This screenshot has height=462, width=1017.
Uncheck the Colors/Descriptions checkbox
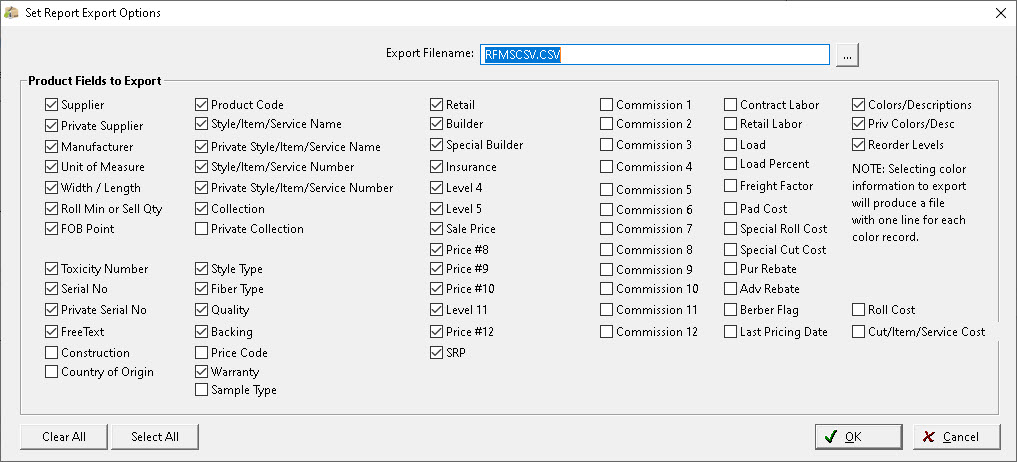point(858,104)
